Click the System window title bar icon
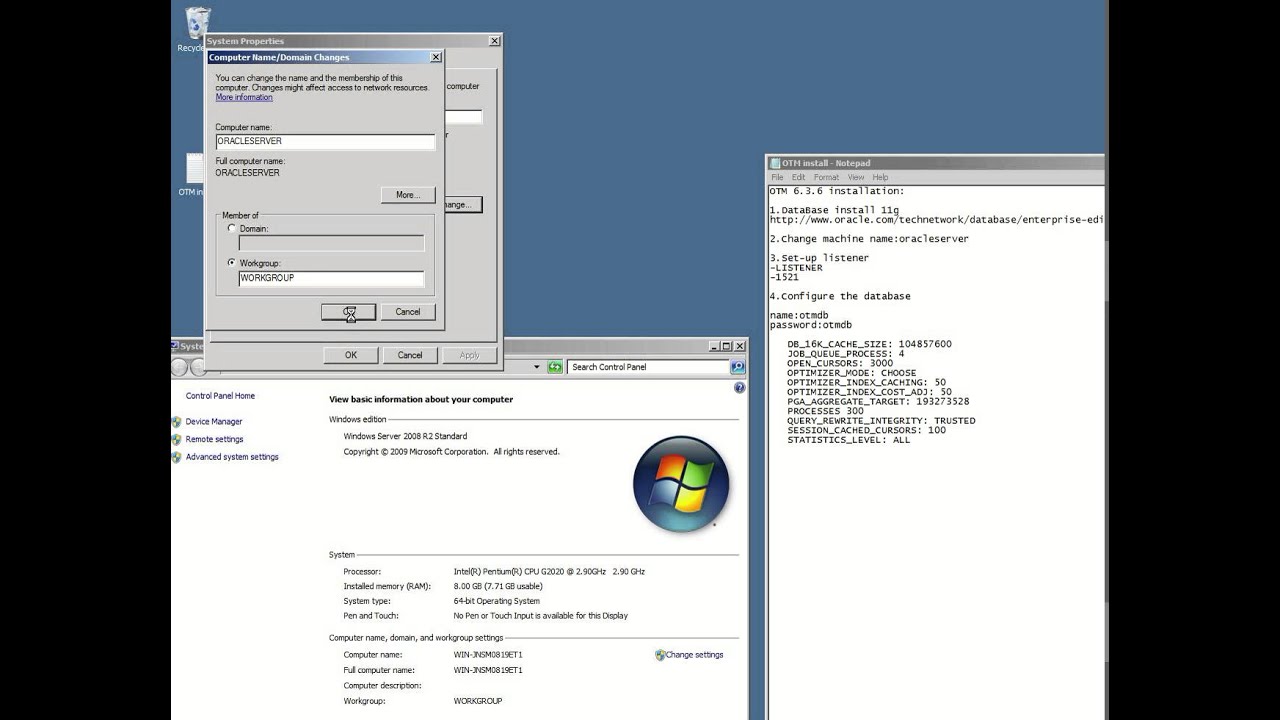Viewport: 1280px width, 720px height. pyautogui.click(x=176, y=346)
